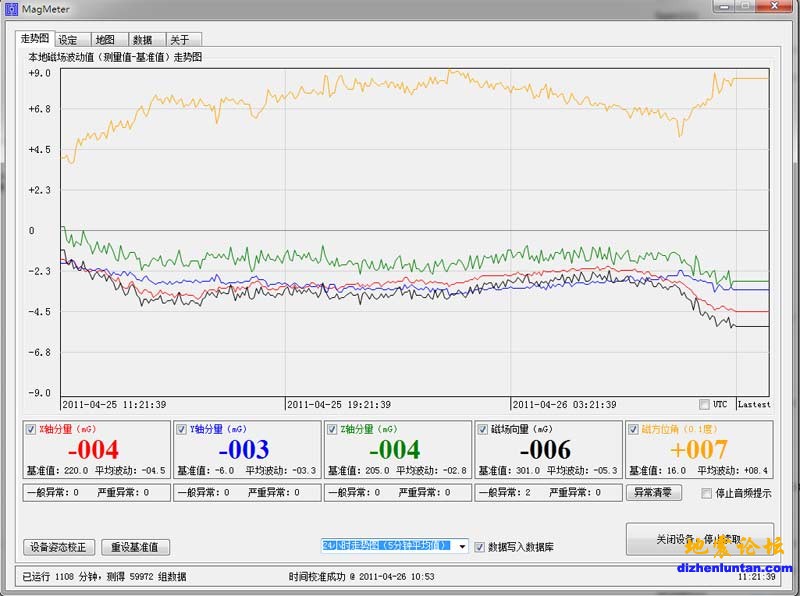Open the 地图 map tab

105,40
